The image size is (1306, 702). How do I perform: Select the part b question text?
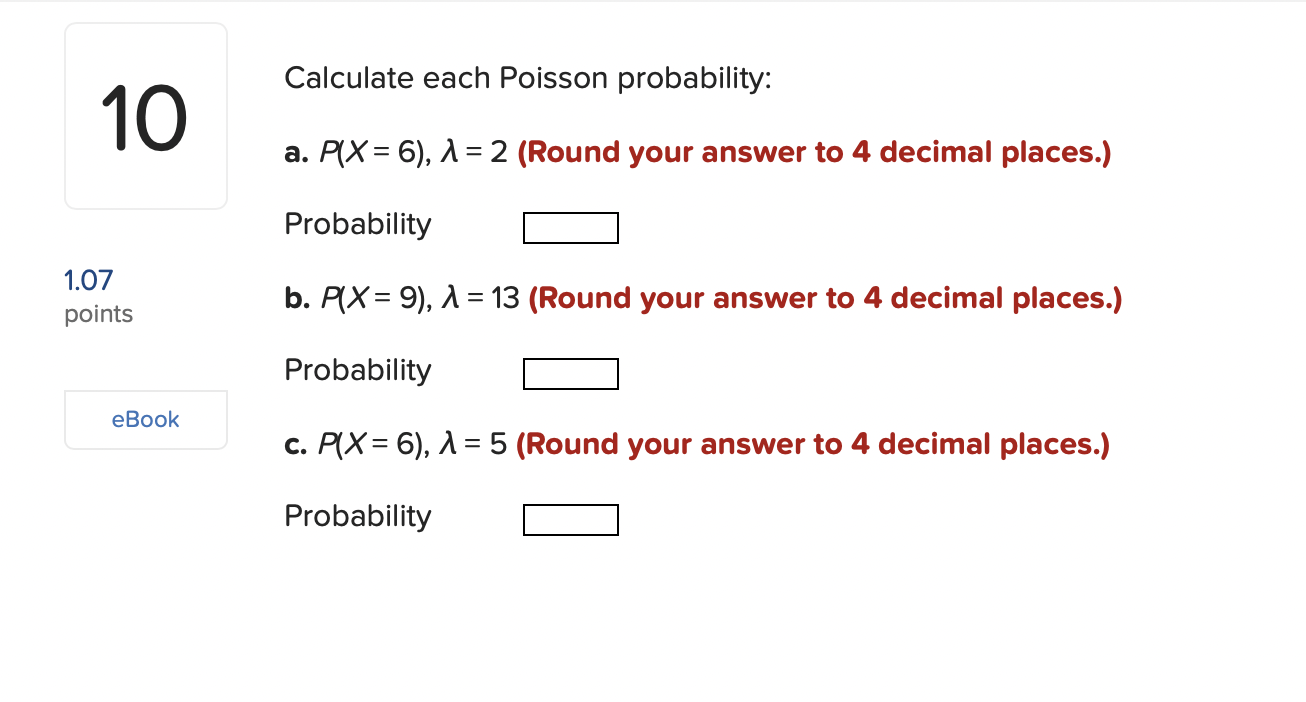[x=400, y=298]
